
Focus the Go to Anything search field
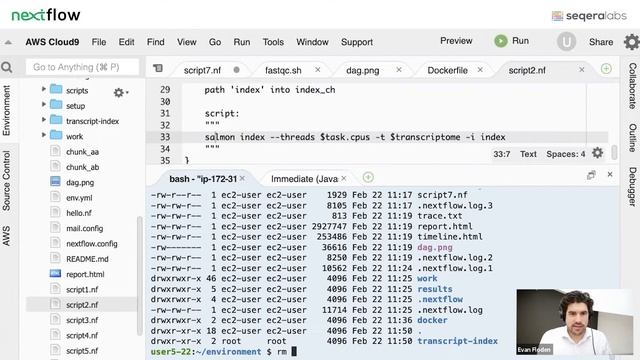click(82, 67)
